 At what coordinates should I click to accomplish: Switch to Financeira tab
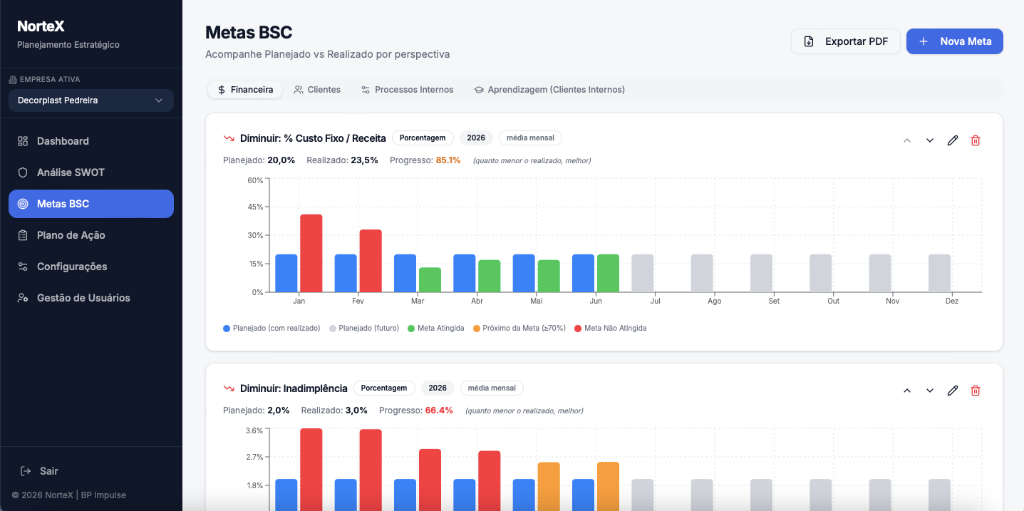coord(246,90)
